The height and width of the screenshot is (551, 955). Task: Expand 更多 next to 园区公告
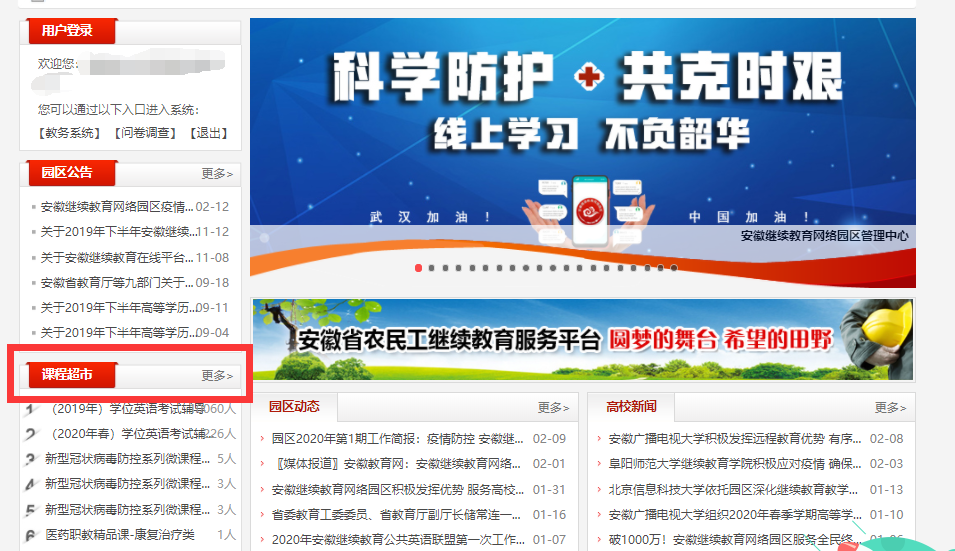[217, 173]
